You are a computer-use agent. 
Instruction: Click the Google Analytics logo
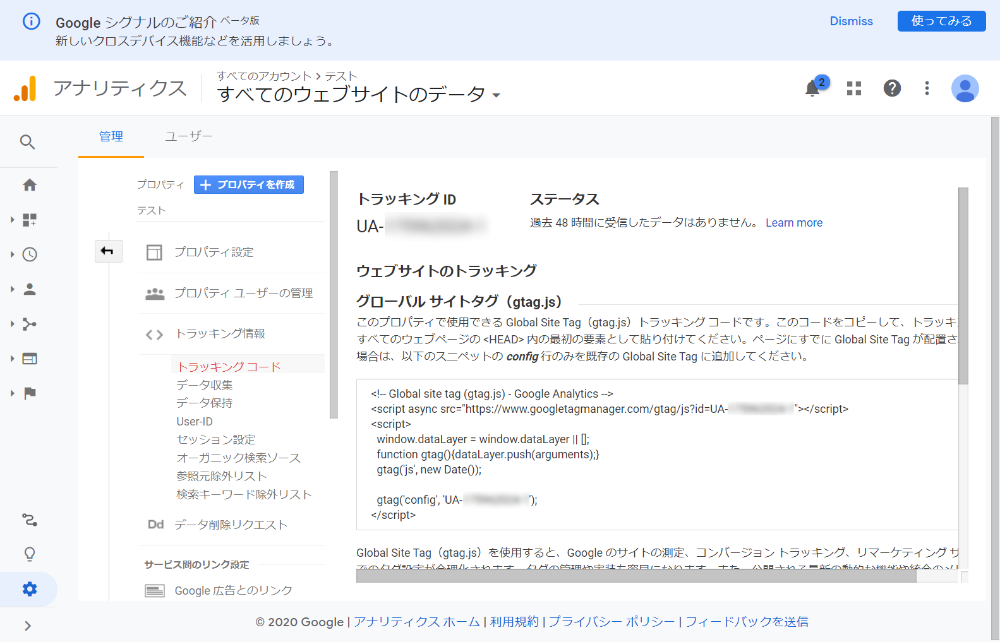[26, 89]
